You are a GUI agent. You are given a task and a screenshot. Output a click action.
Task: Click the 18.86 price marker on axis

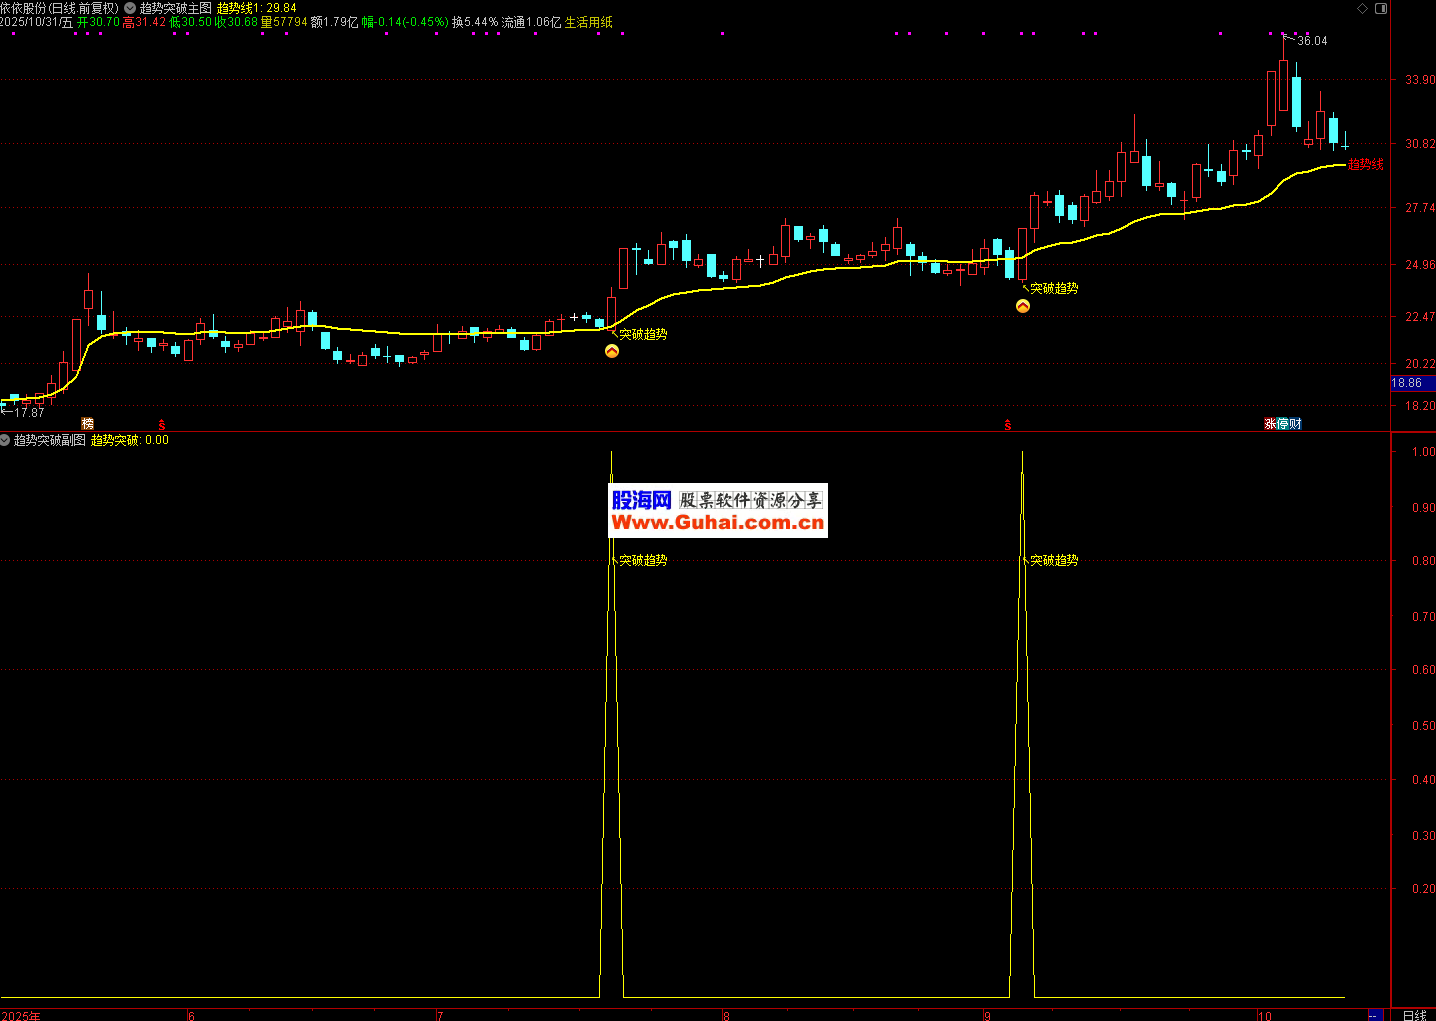pyautogui.click(x=1408, y=383)
